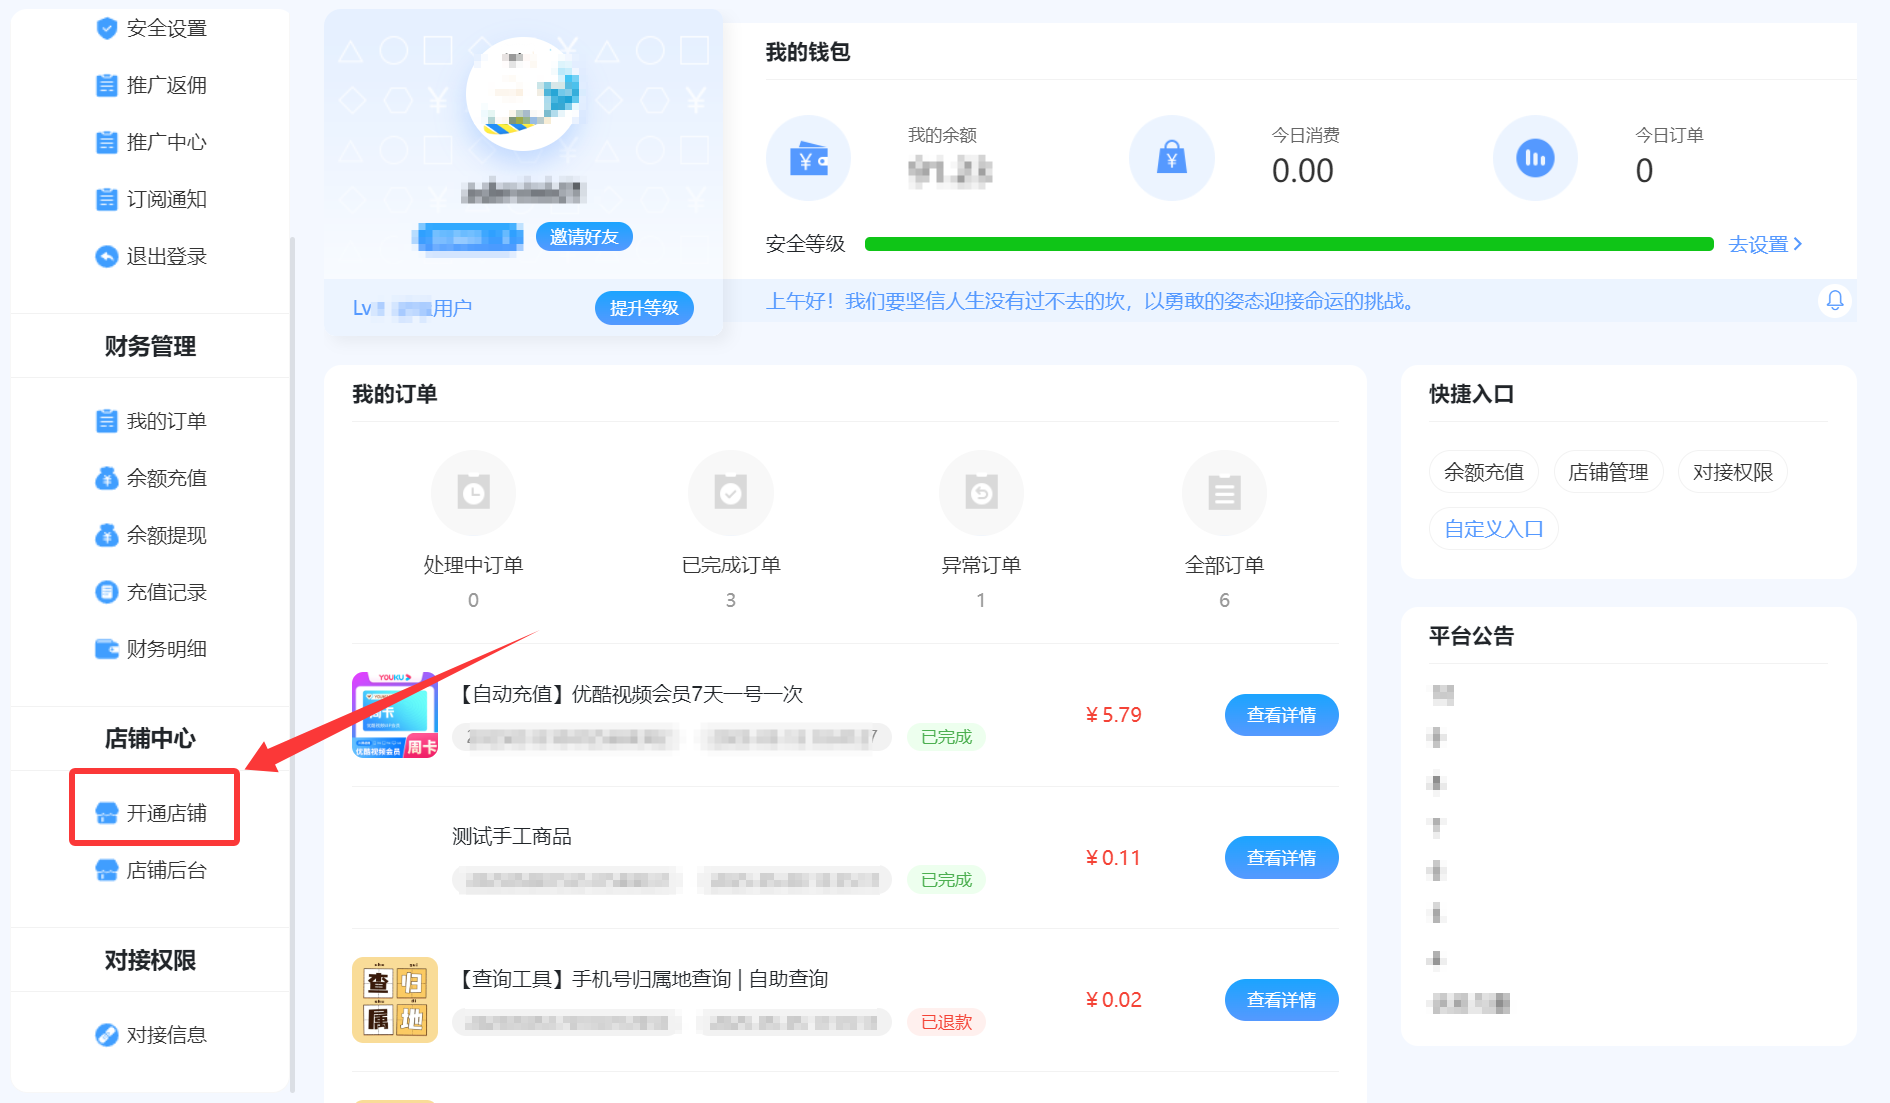View details of Youku membership order

[1281, 715]
